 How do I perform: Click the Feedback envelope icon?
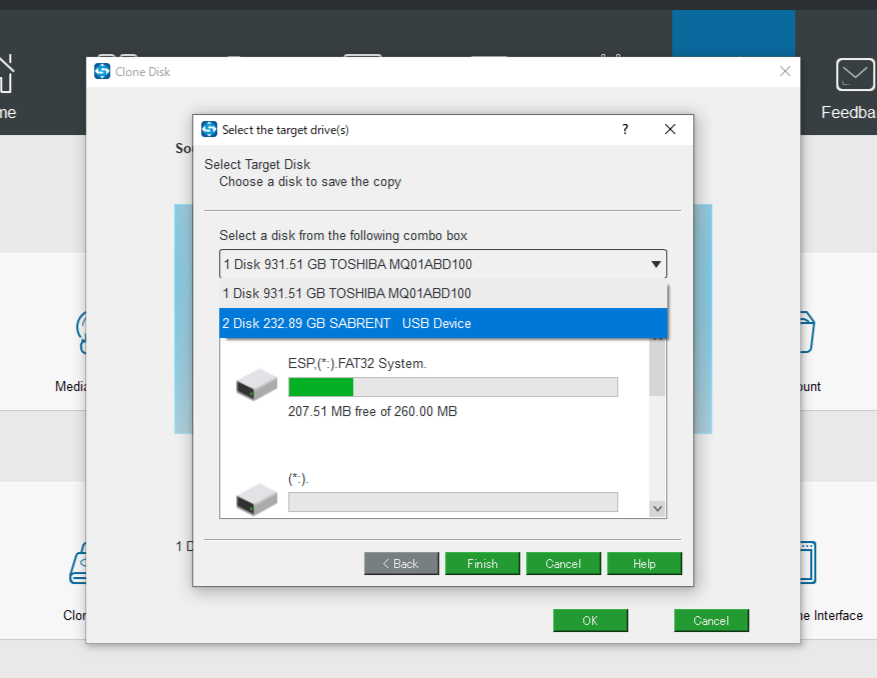tap(855, 76)
